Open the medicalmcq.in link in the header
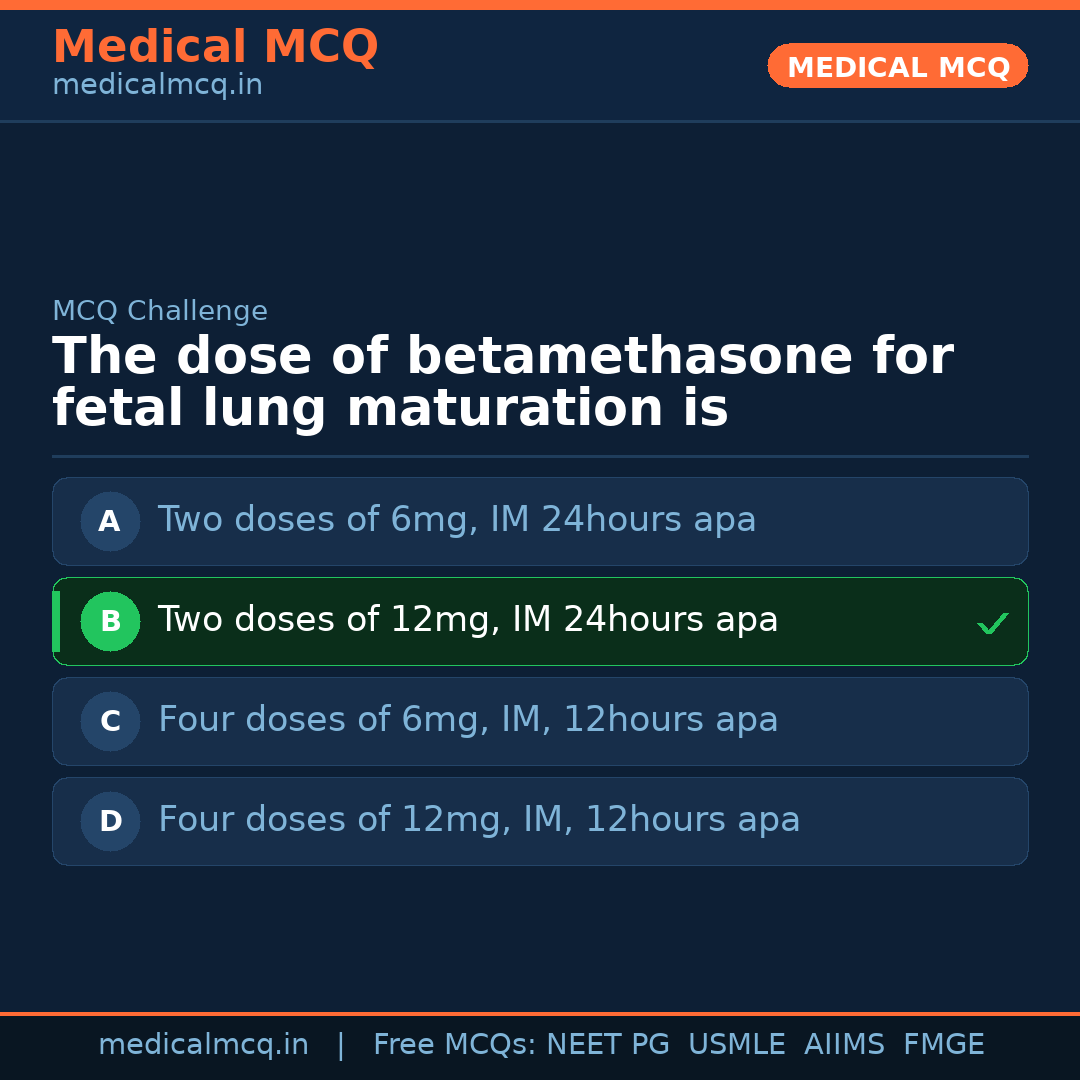Screen dimensions: 1080x1080 (x=157, y=86)
